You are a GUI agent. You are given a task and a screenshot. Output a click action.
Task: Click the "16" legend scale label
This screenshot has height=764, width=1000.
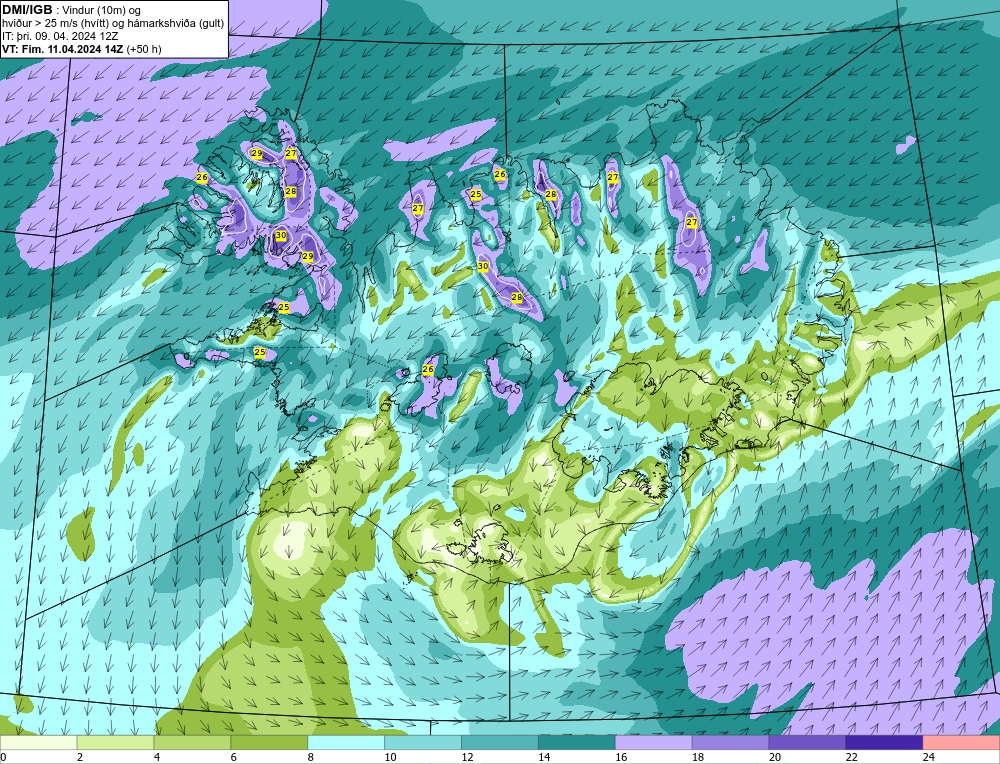click(x=621, y=757)
